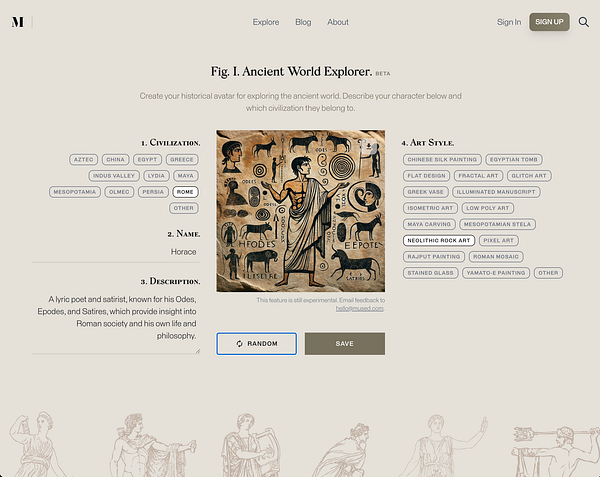Open the About page
This screenshot has width=600, height=477.
click(x=338, y=22)
